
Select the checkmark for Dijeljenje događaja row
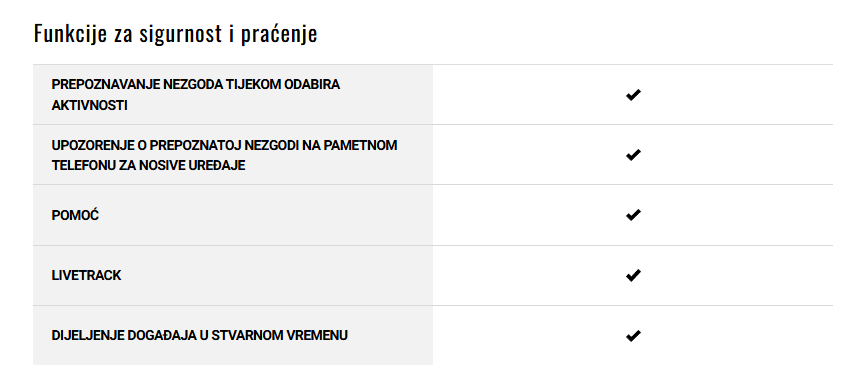(x=633, y=336)
